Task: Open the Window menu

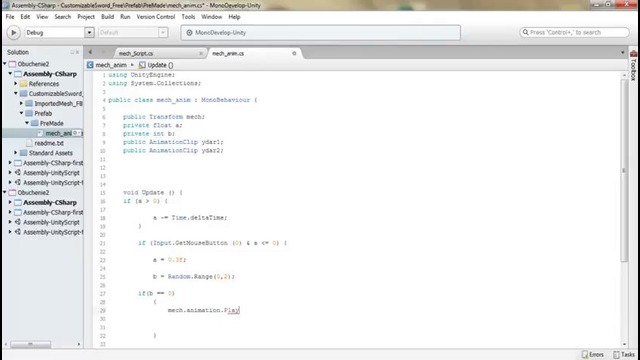Action: click(211, 17)
